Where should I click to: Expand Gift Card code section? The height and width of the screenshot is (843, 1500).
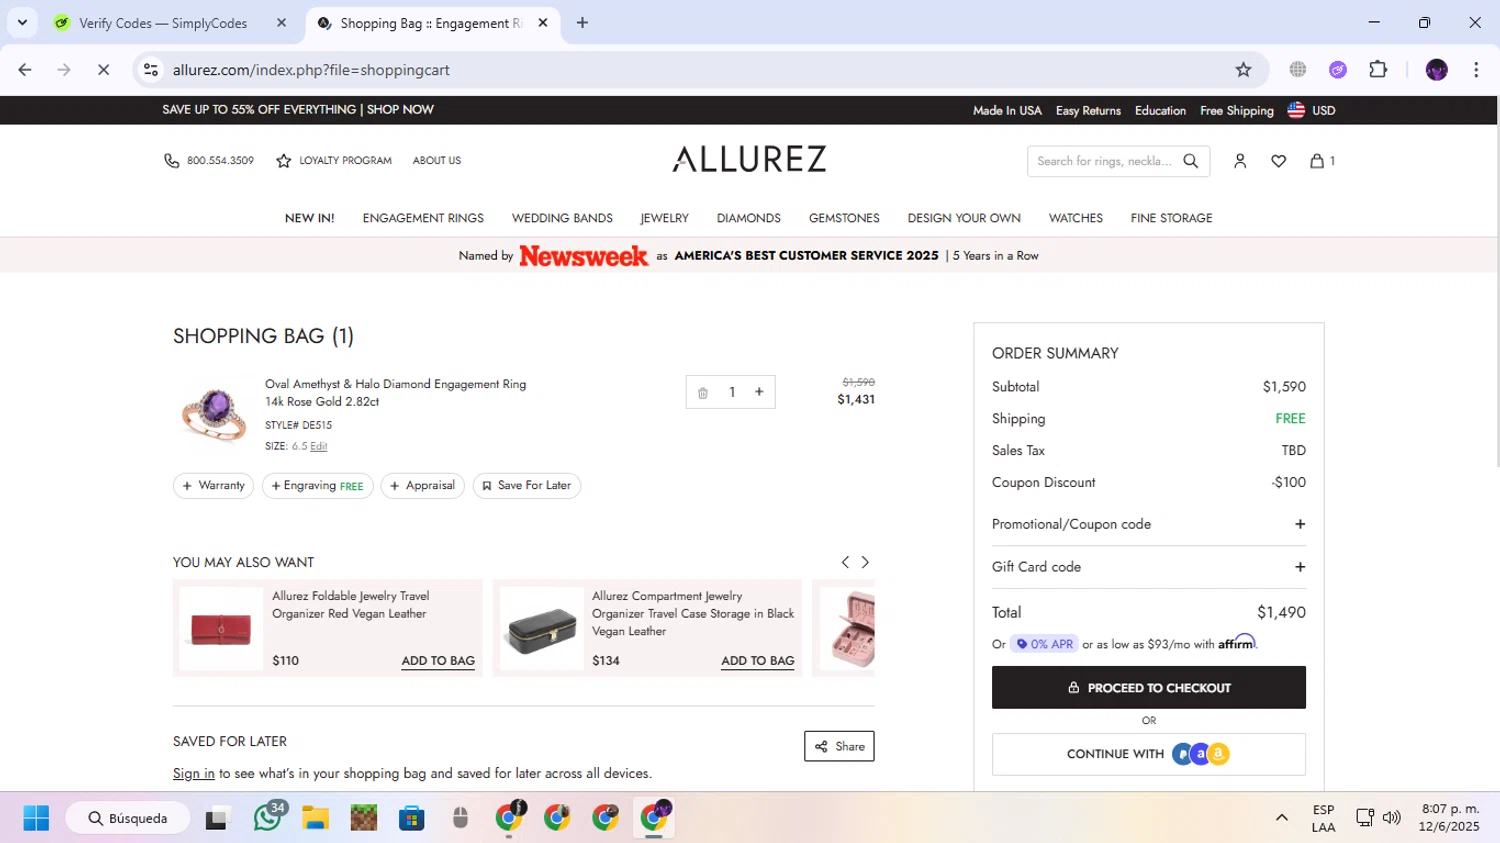1149,567
